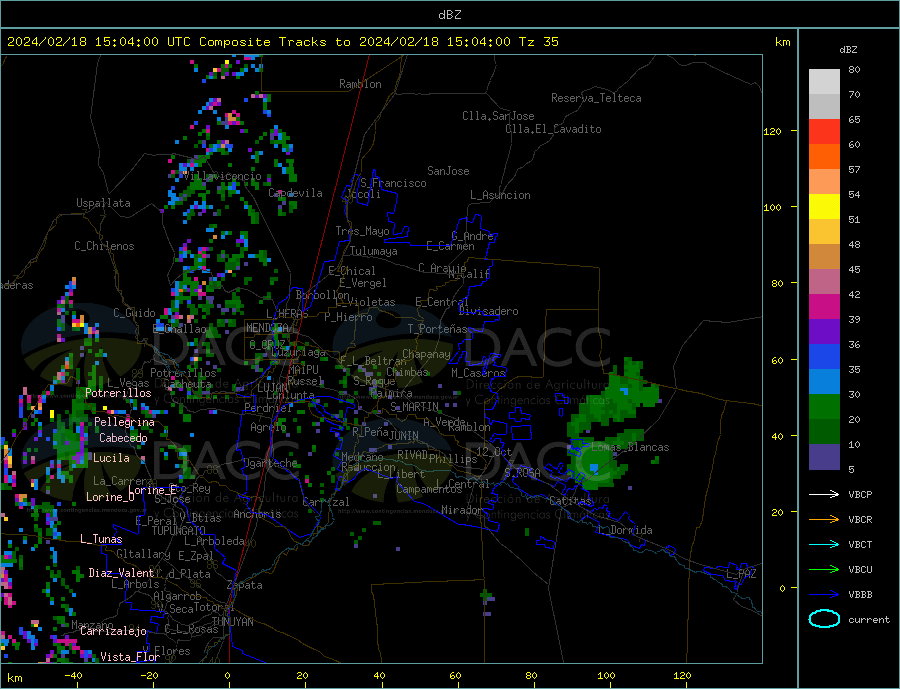Viewport: 900px width, 689px height.
Task: Click the L_PAZ label at right edge
Action: pos(742,574)
